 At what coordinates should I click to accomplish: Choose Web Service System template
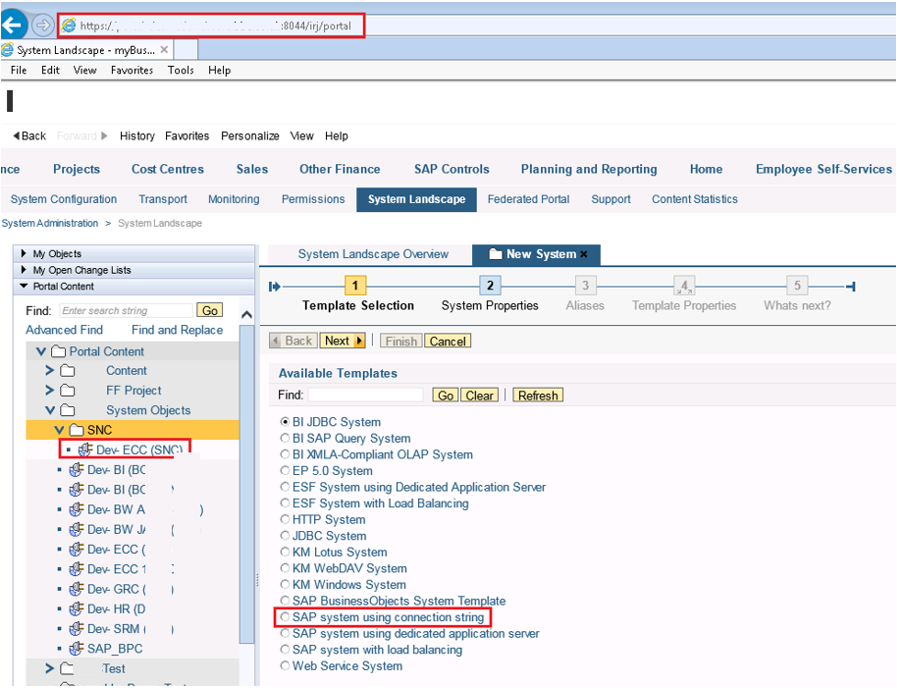285,666
